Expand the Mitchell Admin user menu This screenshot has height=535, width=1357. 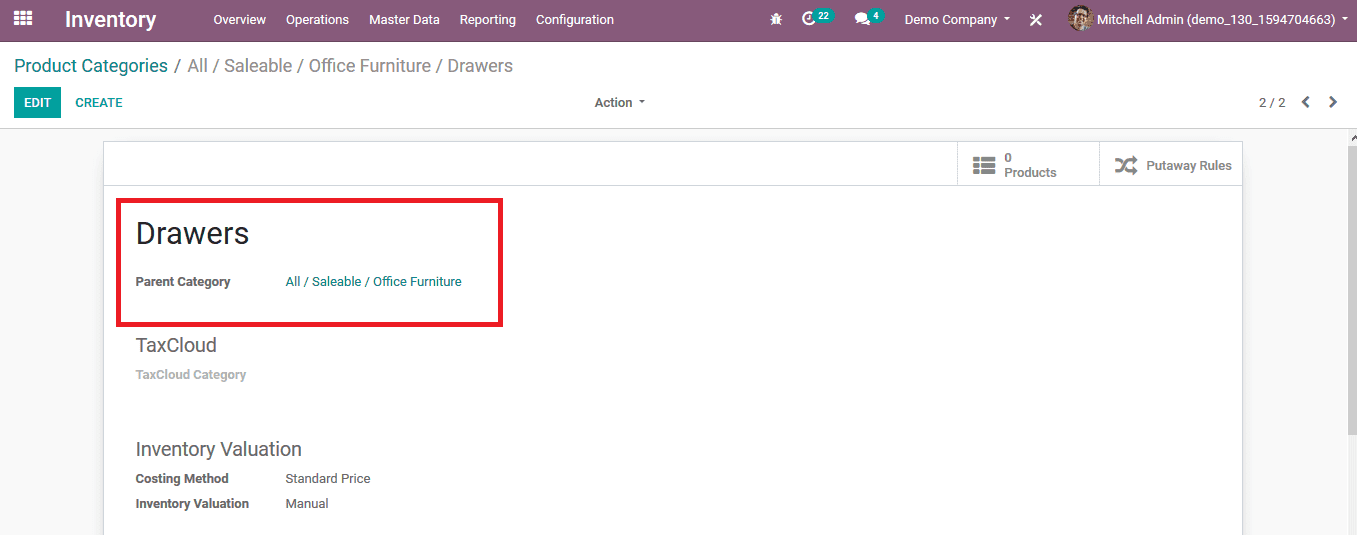tap(1223, 20)
